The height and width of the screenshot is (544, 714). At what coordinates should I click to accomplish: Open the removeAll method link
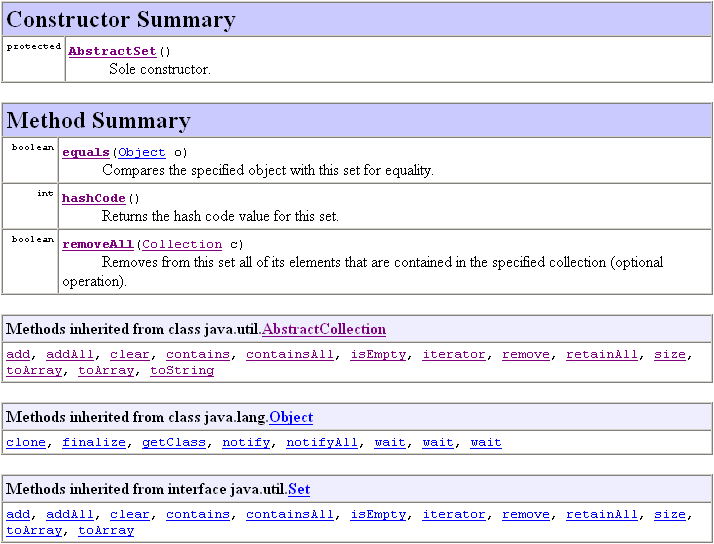tap(97, 244)
